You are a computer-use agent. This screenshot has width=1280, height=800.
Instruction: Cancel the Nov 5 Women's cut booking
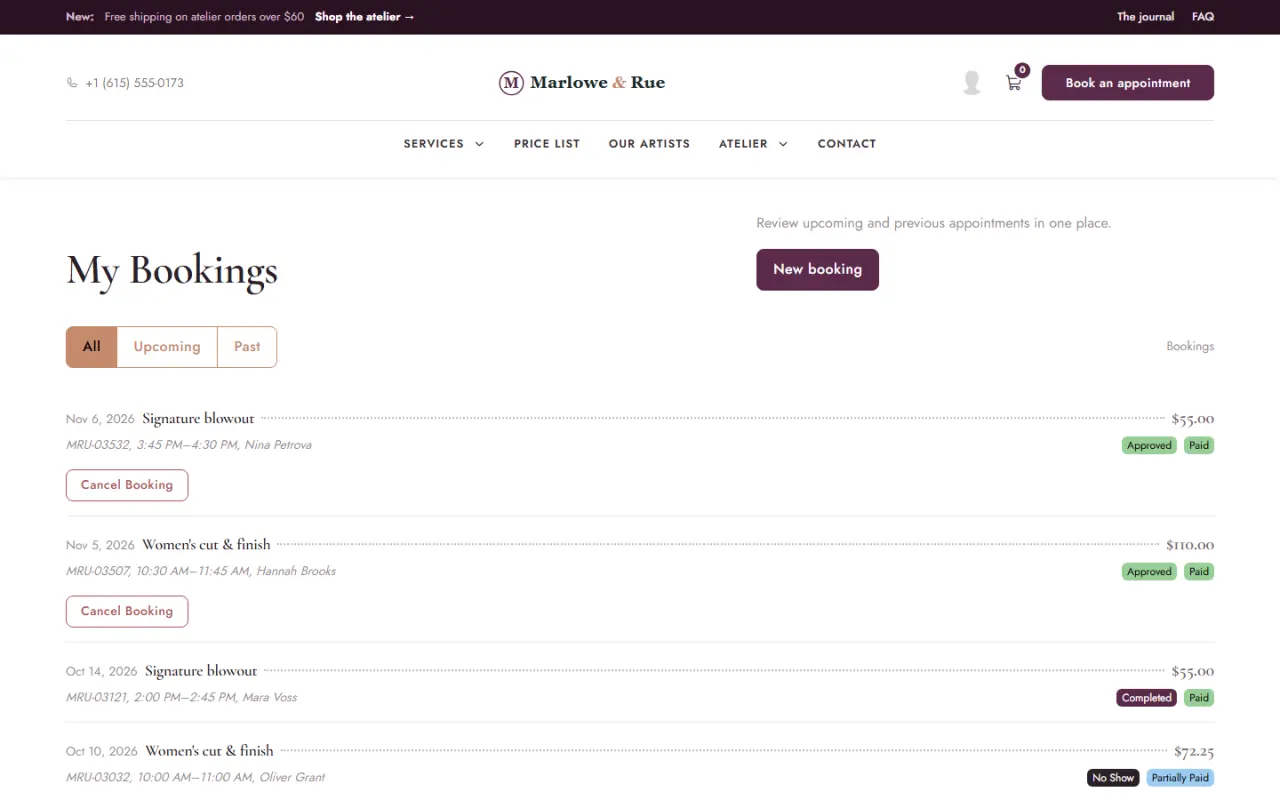point(127,611)
